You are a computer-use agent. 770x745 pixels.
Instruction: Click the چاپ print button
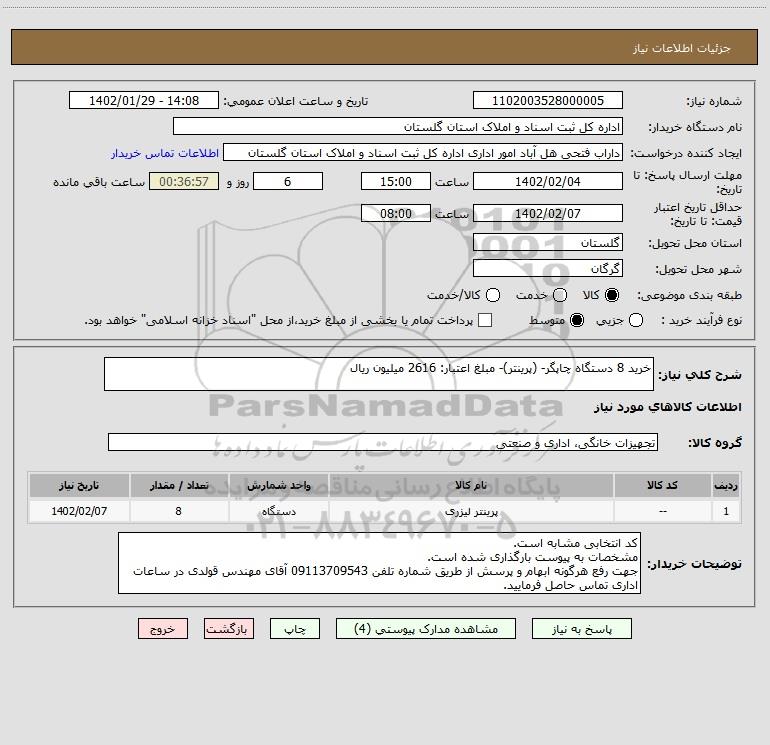coord(295,629)
